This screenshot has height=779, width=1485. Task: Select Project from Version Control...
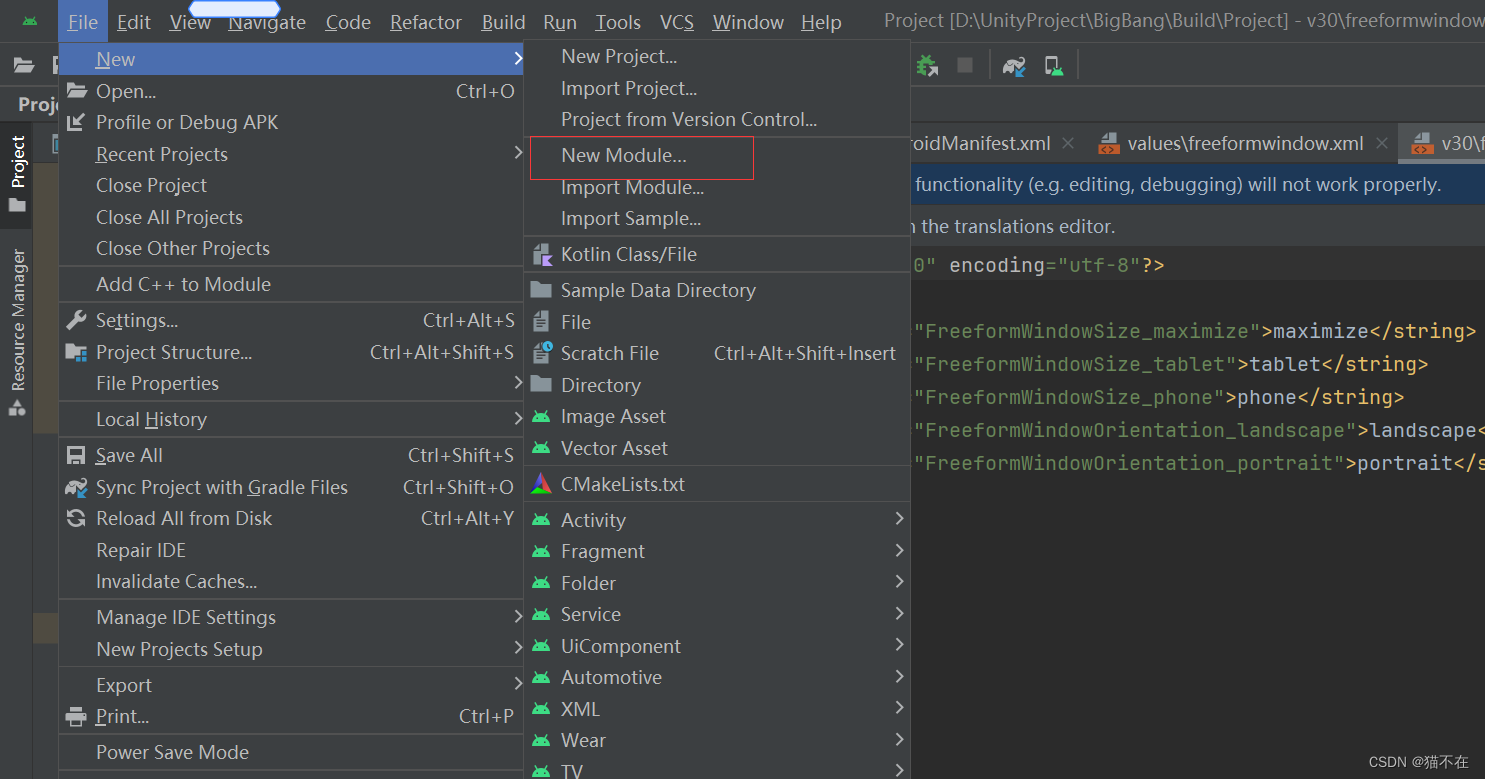(717, 119)
